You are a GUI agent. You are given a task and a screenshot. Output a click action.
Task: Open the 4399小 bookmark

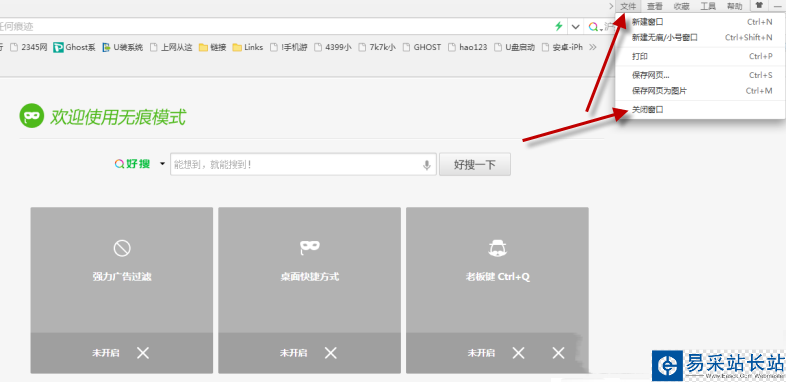point(333,48)
